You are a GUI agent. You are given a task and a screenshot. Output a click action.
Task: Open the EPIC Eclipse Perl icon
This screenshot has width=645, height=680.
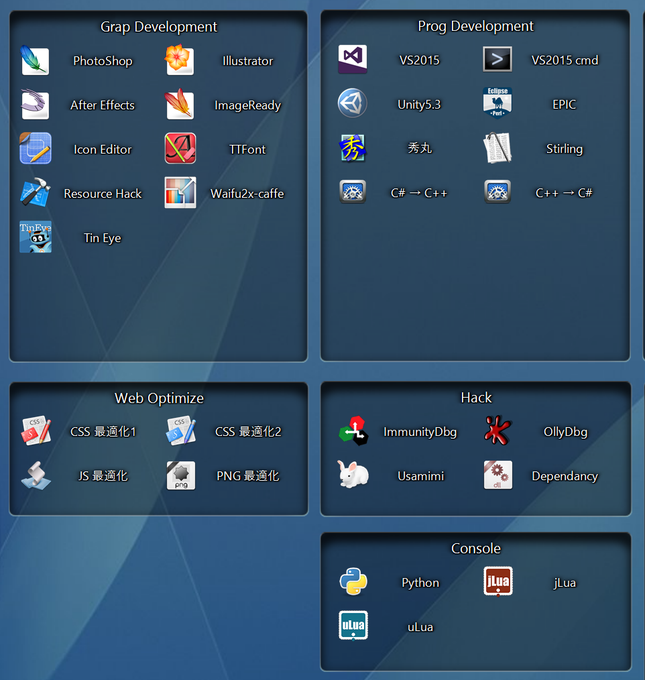[x=497, y=103]
